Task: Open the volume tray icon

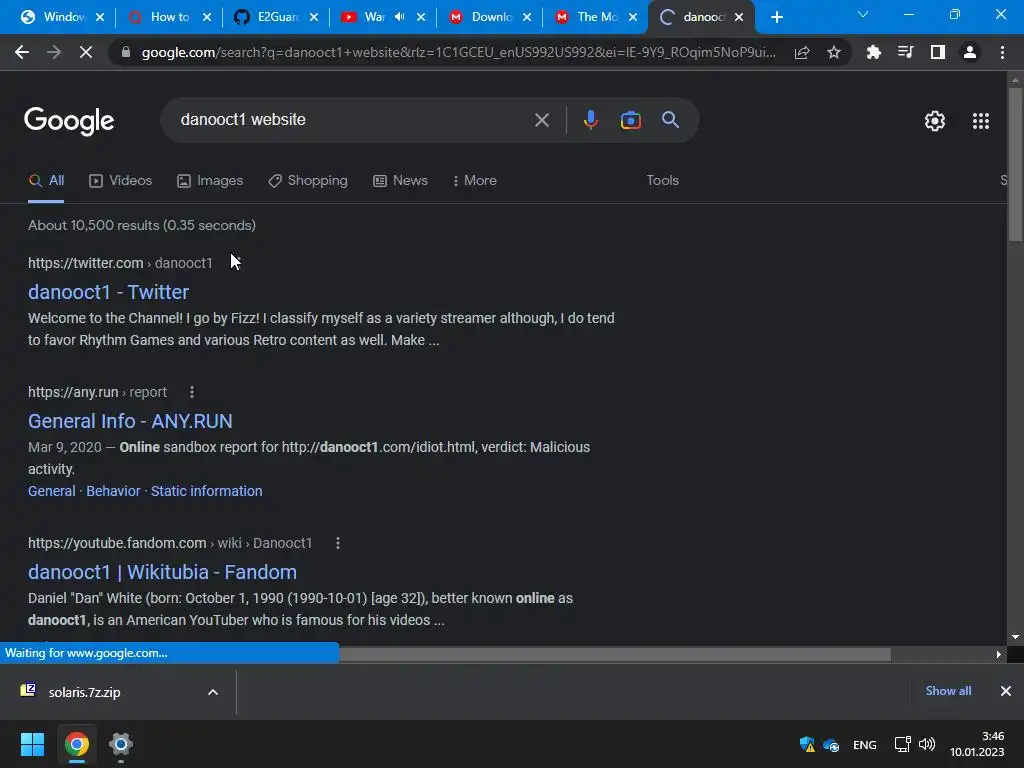Action: click(x=927, y=744)
